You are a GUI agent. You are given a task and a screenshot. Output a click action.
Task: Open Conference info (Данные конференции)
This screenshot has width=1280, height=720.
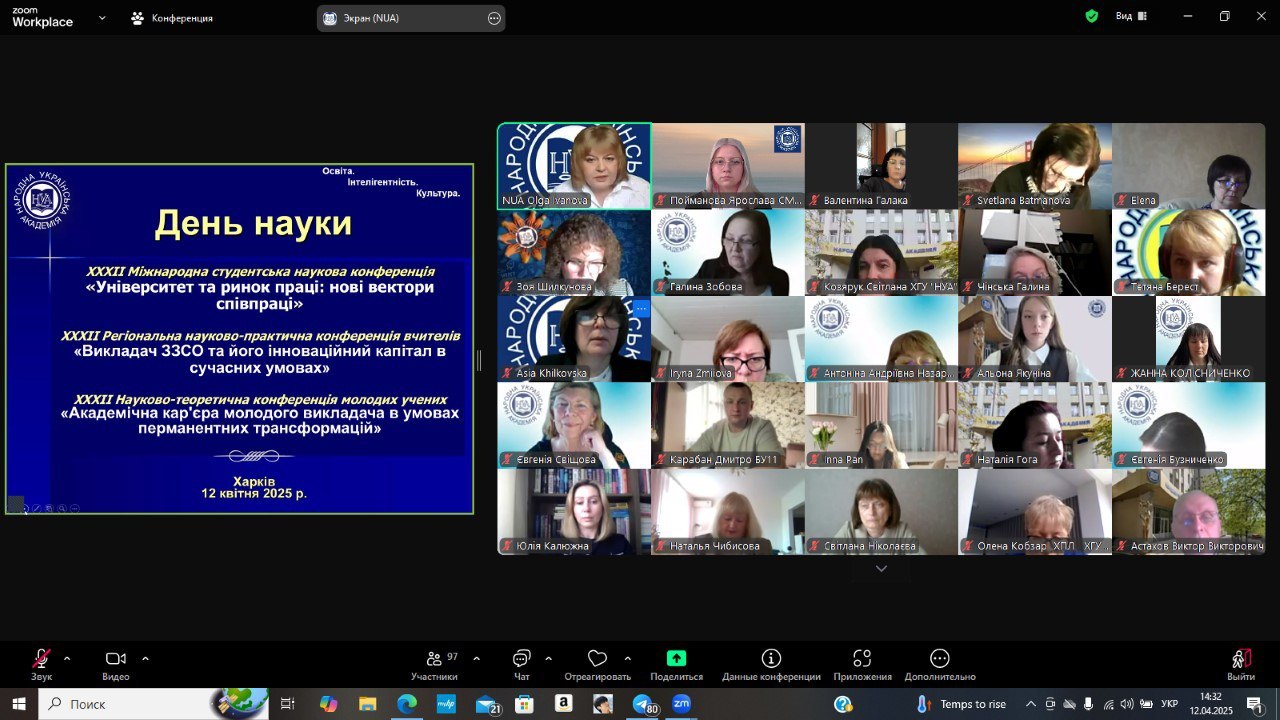tap(771, 659)
